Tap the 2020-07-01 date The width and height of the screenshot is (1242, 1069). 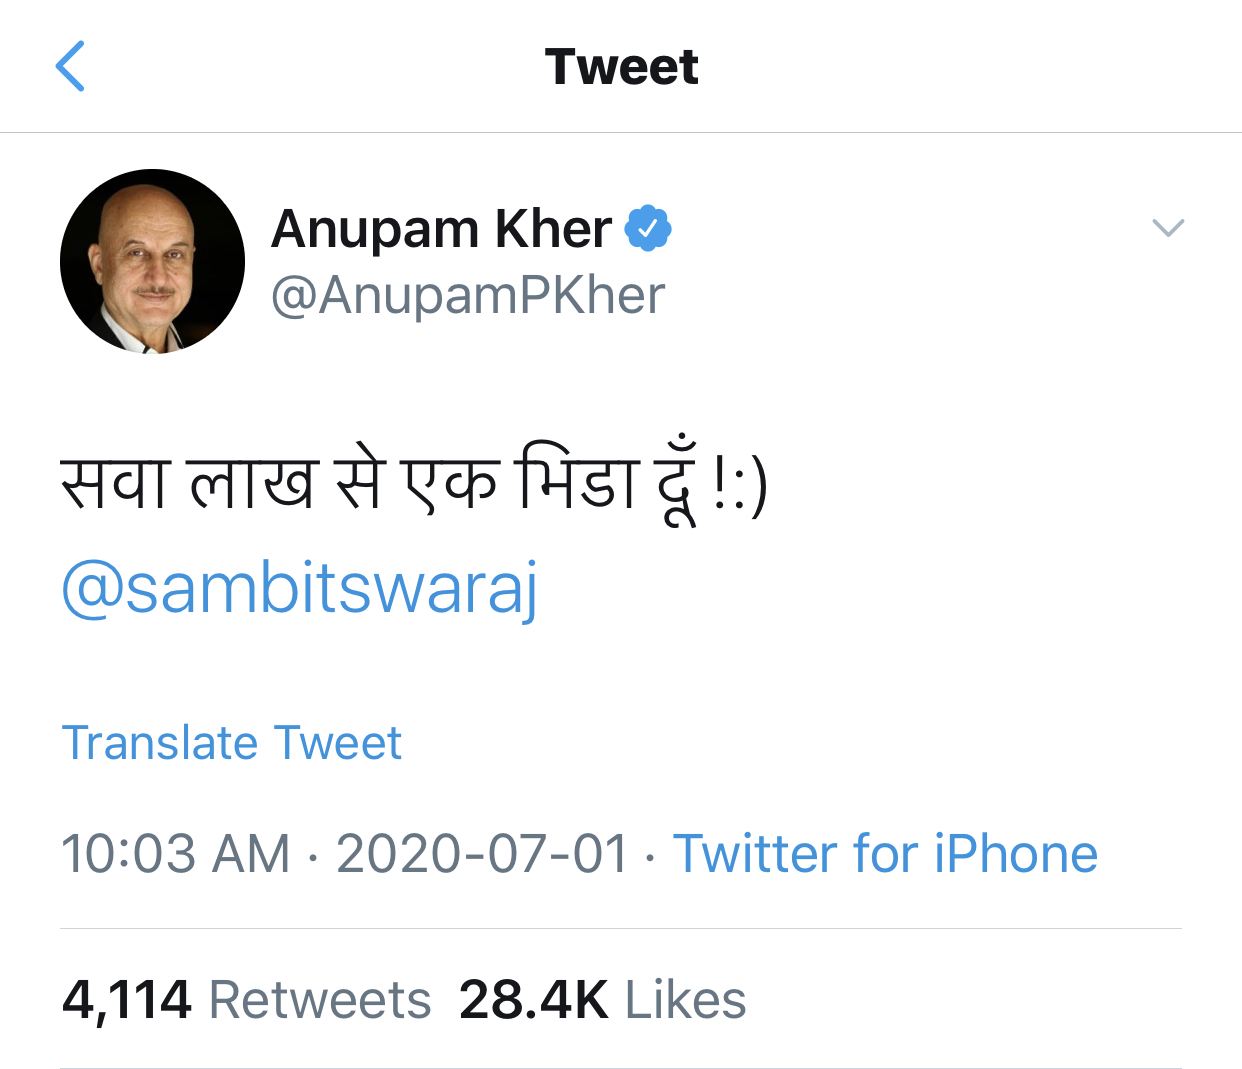(482, 854)
